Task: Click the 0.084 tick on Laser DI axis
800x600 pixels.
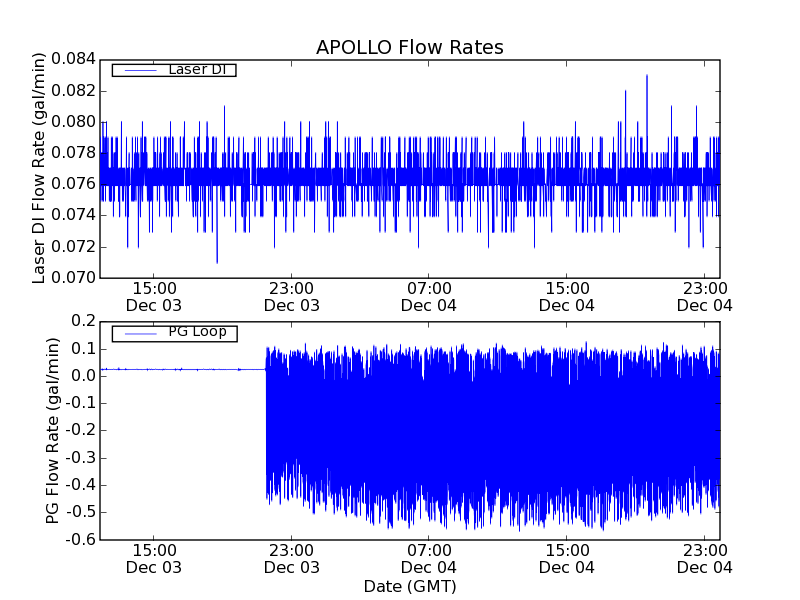Action: click(x=73, y=59)
